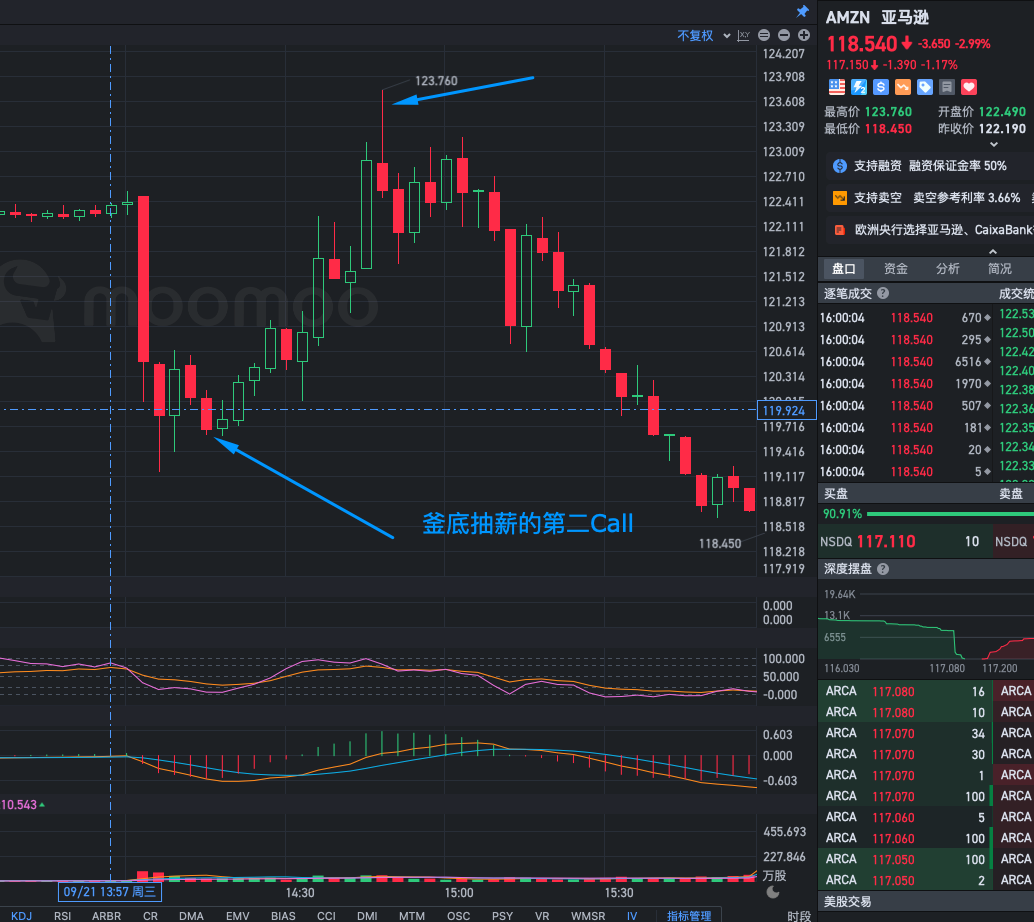1034x922 pixels.
Task: Select the CCI indicator
Action: (x=326, y=915)
